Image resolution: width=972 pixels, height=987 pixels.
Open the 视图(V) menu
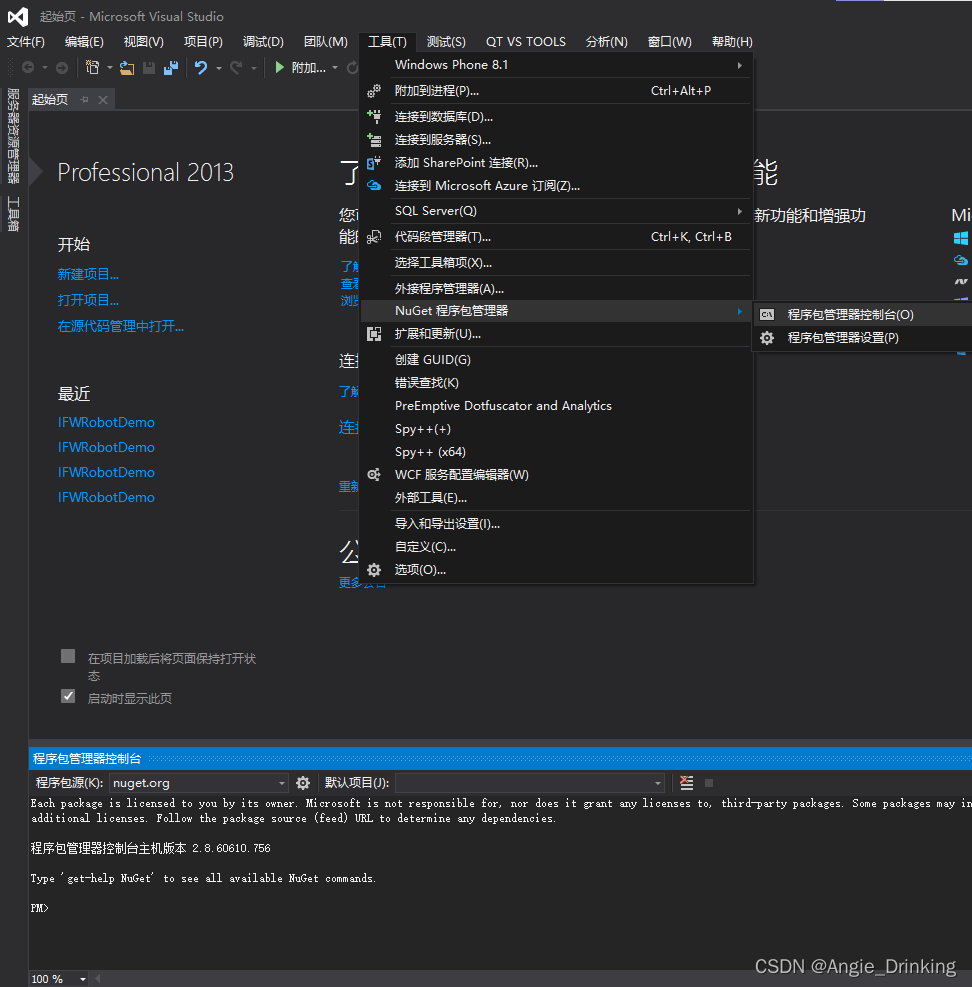144,42
